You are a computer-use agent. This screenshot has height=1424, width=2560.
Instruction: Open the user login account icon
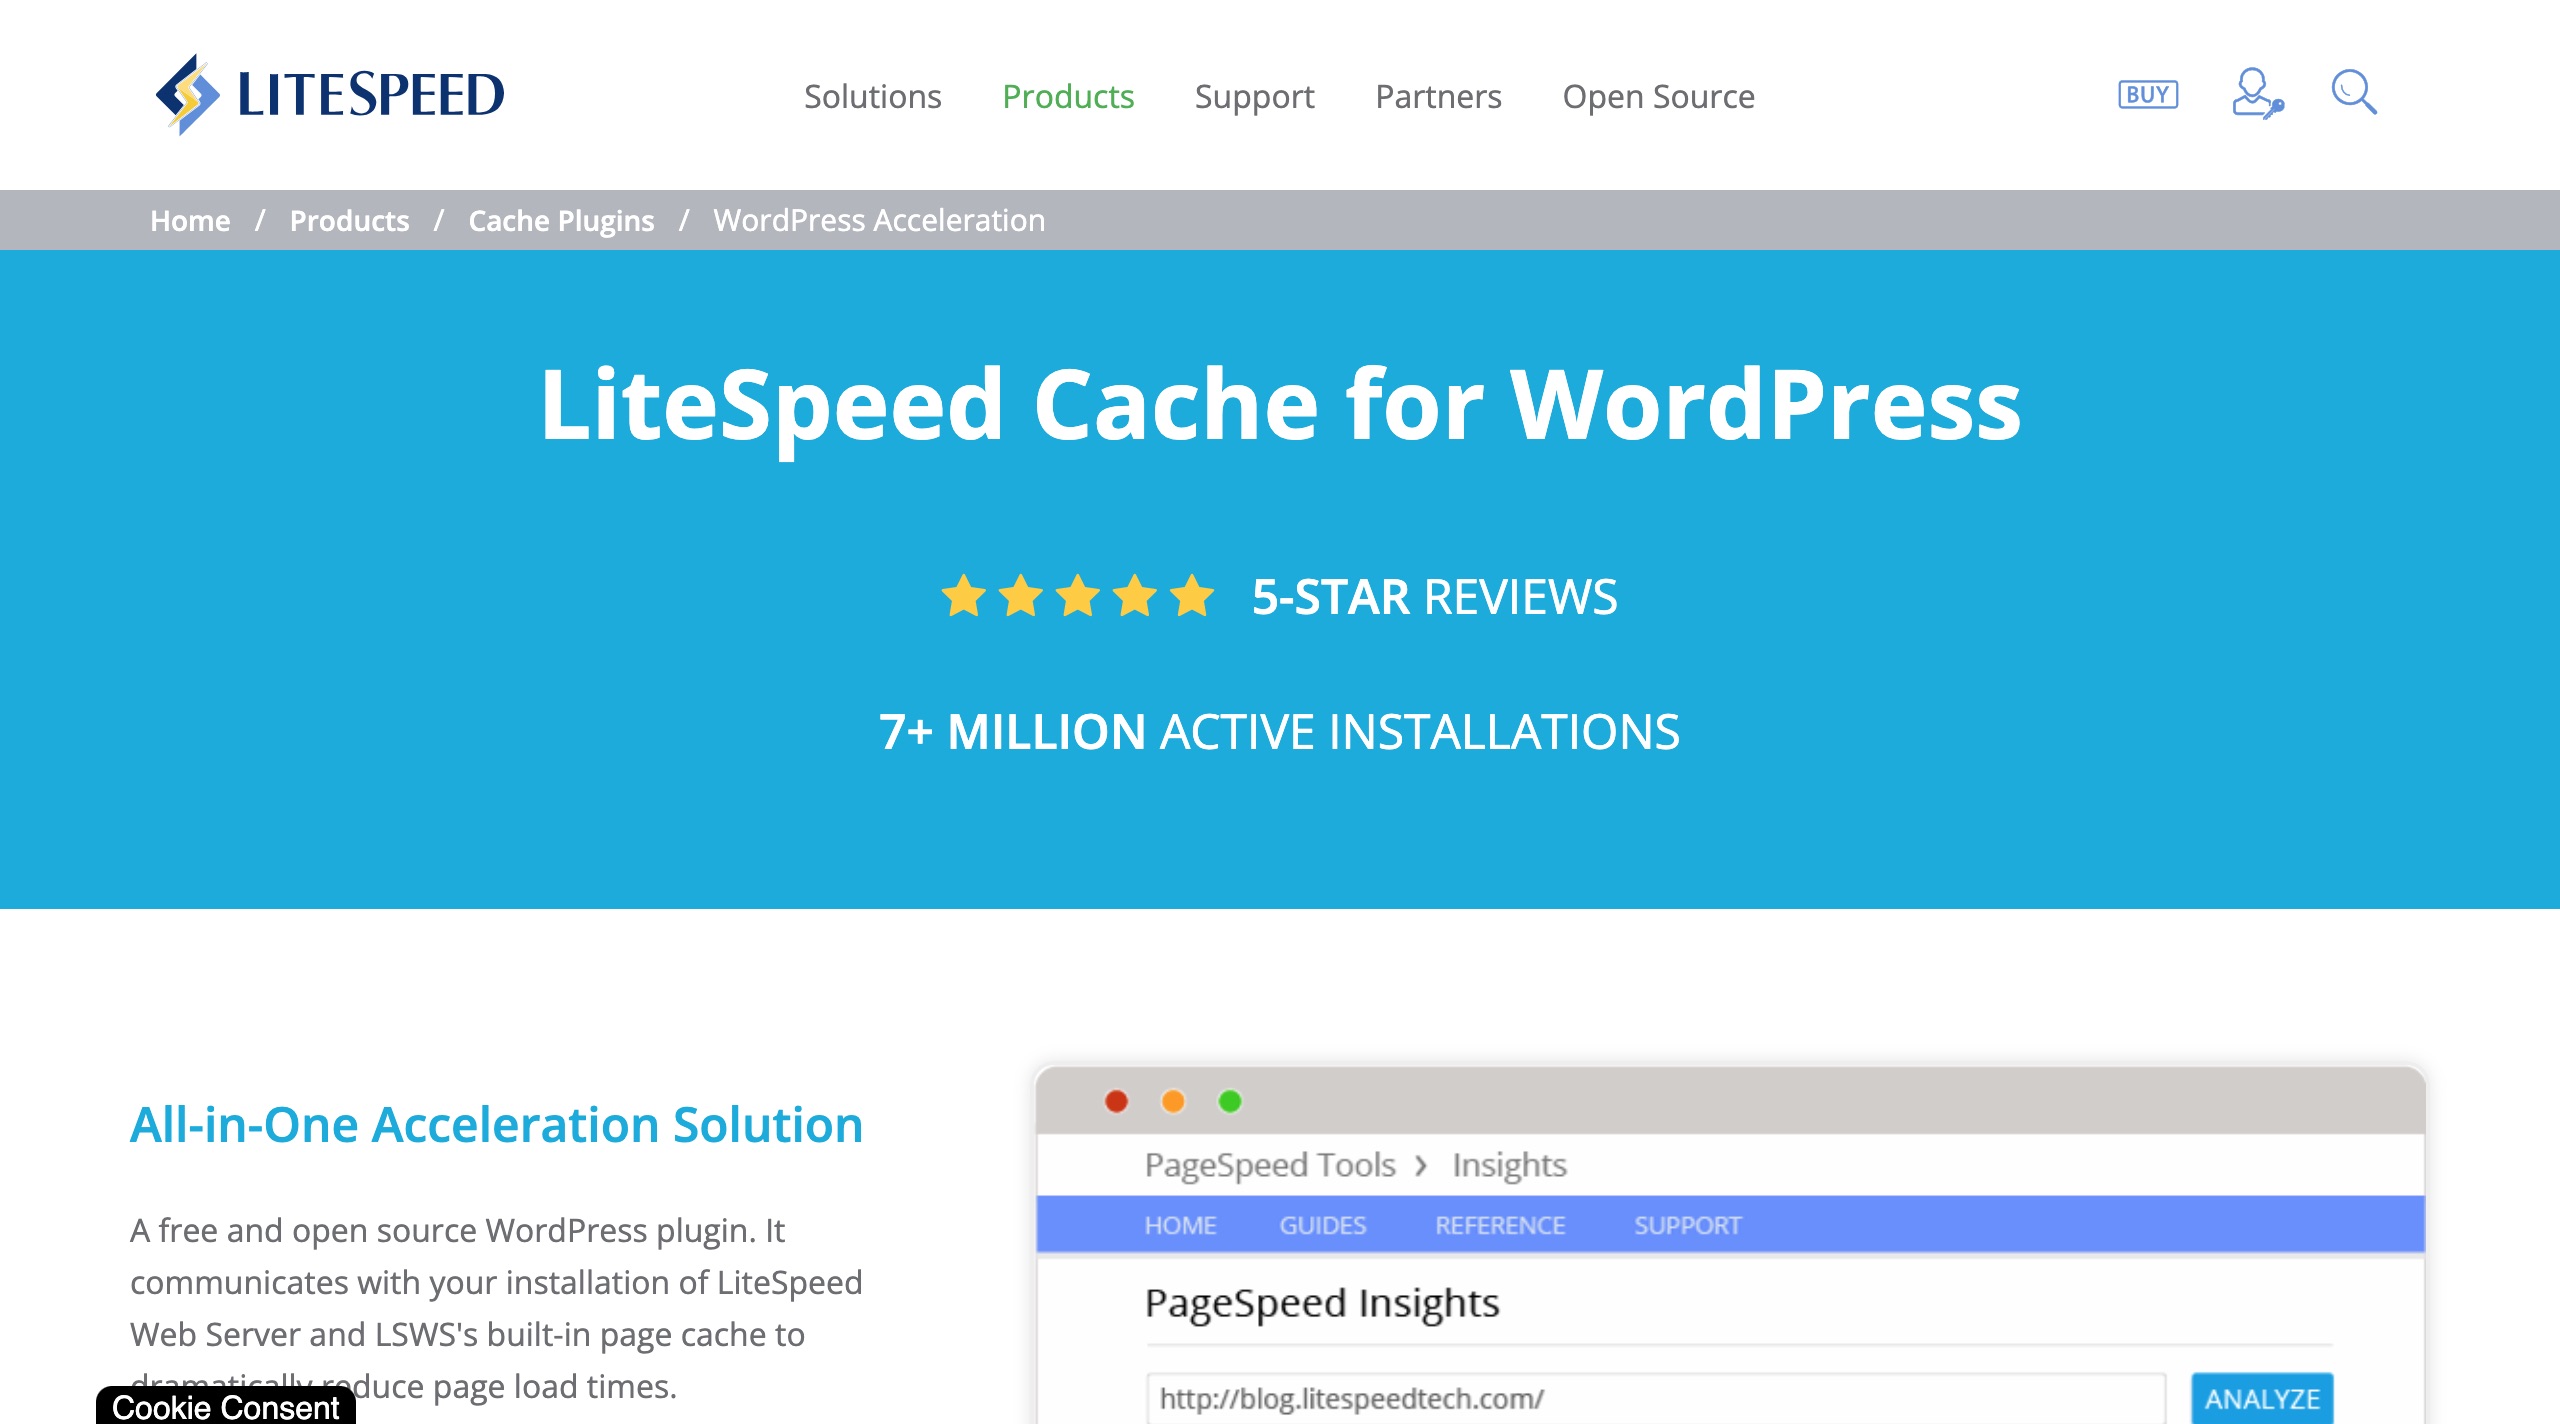pyautogui.click(x=2257, y=94)
